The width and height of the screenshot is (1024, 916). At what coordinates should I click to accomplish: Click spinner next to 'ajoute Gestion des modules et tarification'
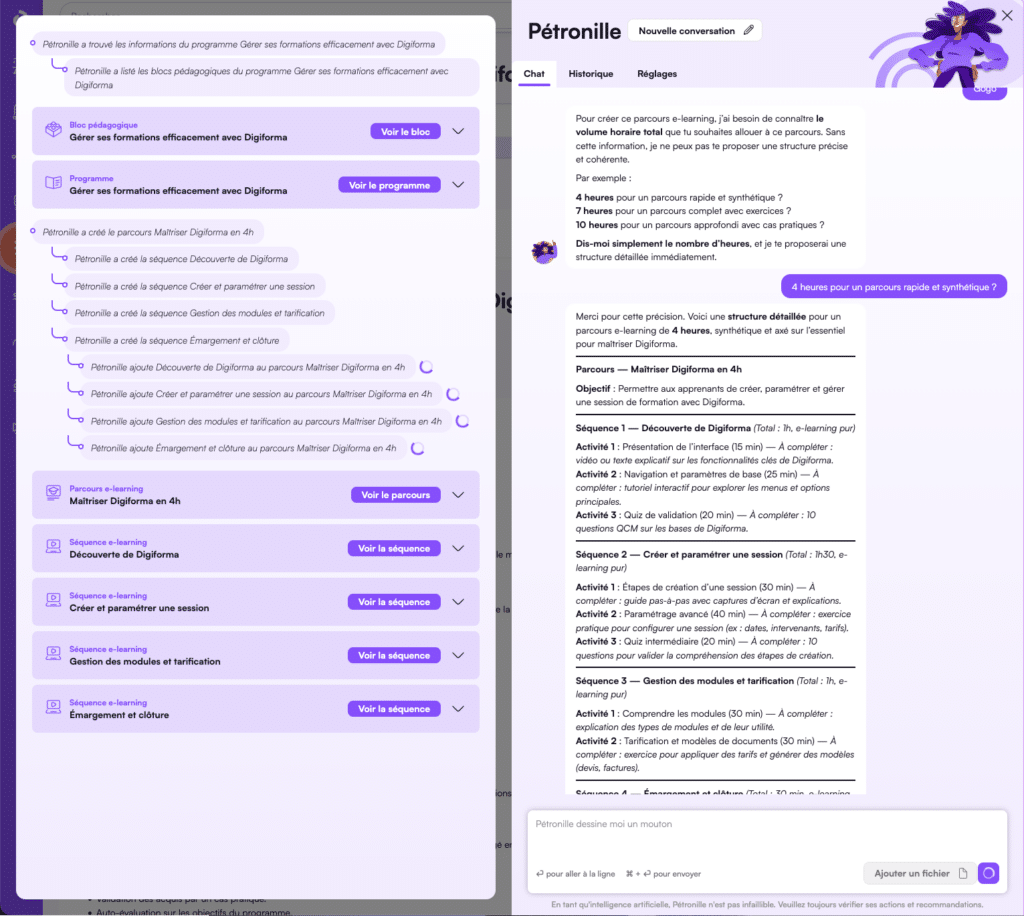[462, 421]
